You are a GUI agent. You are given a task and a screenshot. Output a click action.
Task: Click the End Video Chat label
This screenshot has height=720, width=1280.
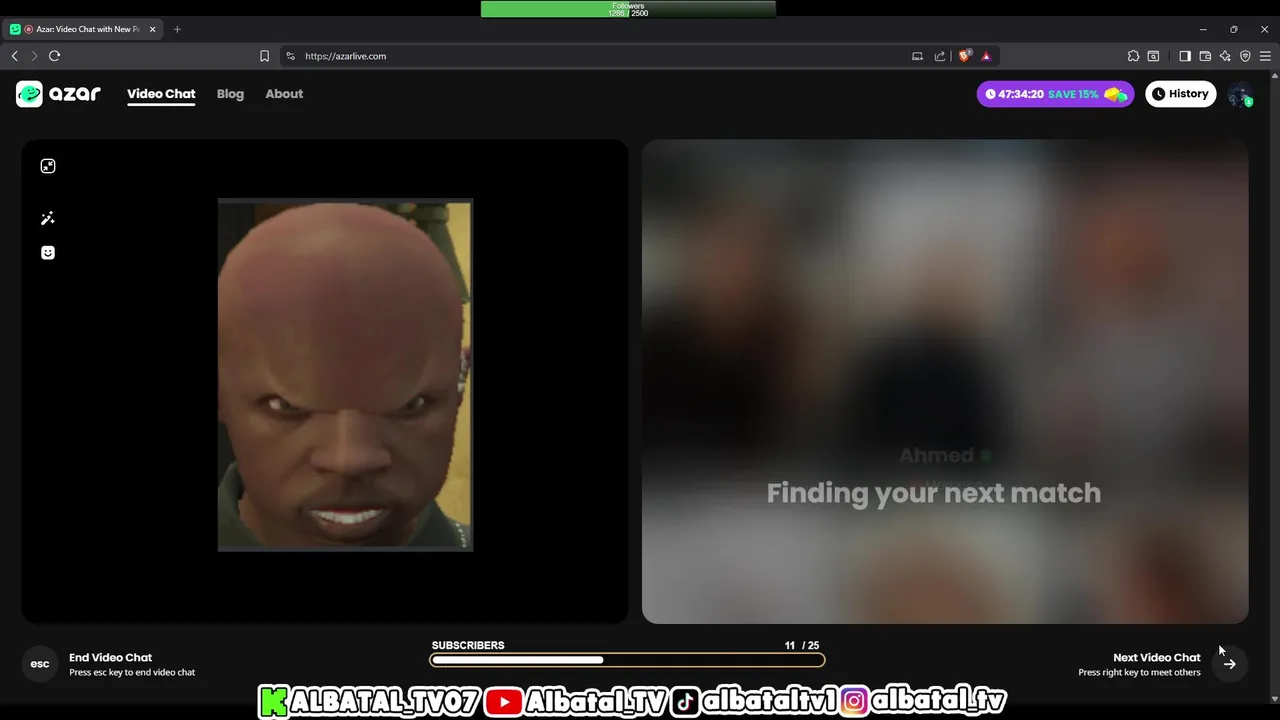click(x=110, y=657)
